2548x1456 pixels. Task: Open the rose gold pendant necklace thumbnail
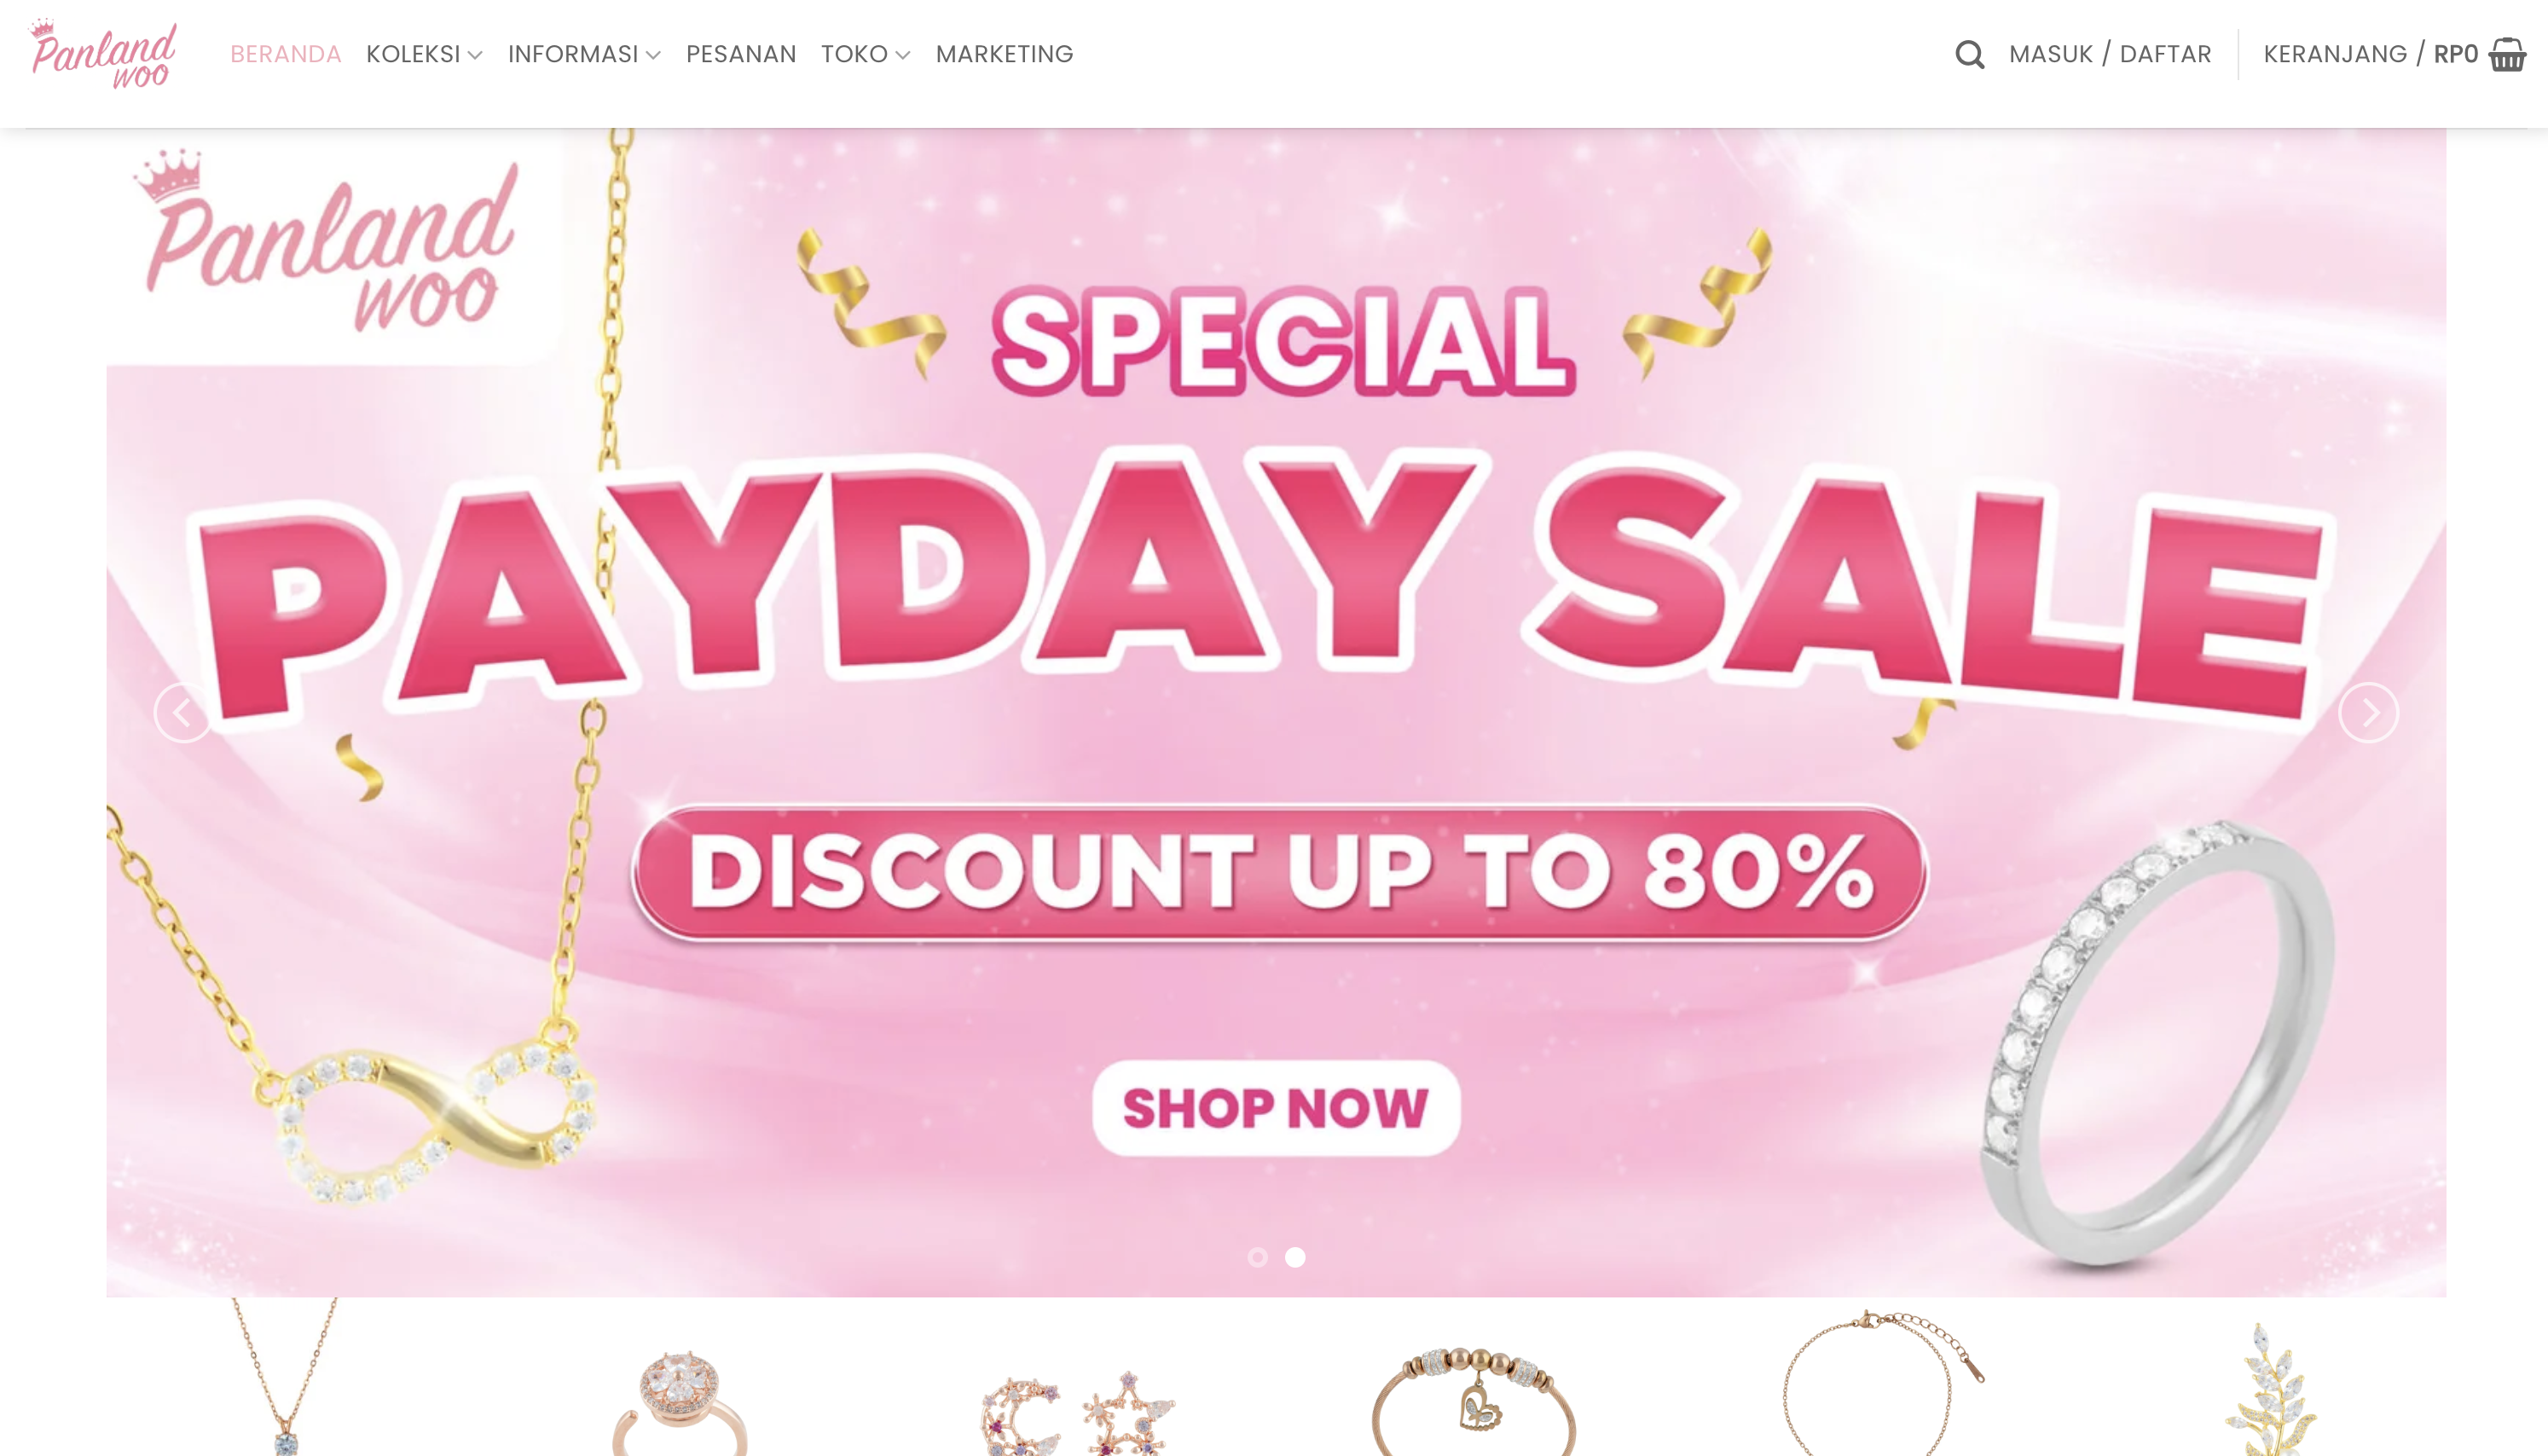(285, 1377)
